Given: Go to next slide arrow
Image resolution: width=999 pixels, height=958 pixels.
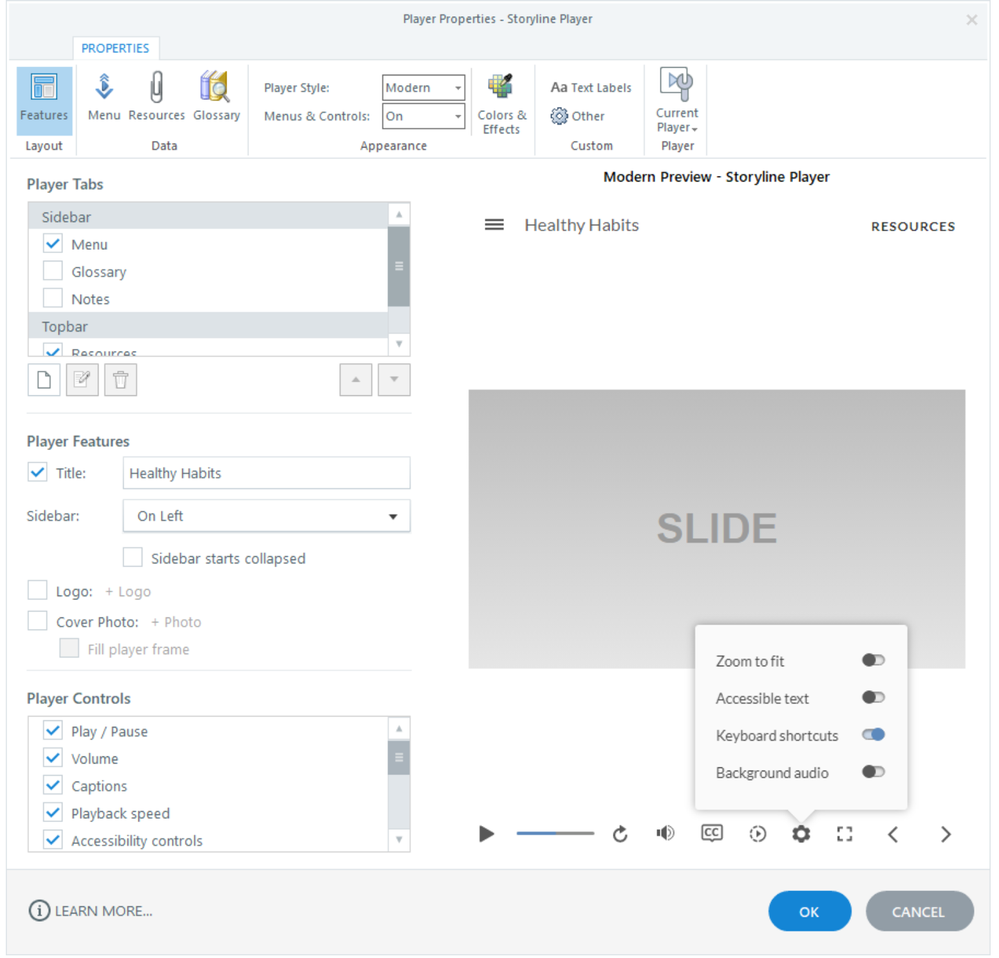Looking at the screenshot, I should pyautogui.click(x=946, y=834).
